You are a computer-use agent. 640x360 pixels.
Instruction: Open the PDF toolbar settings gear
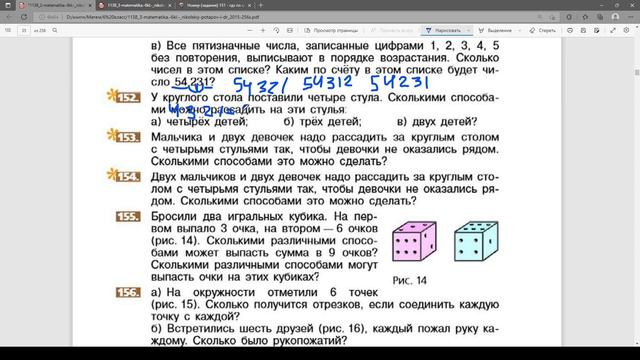(626, 30)
